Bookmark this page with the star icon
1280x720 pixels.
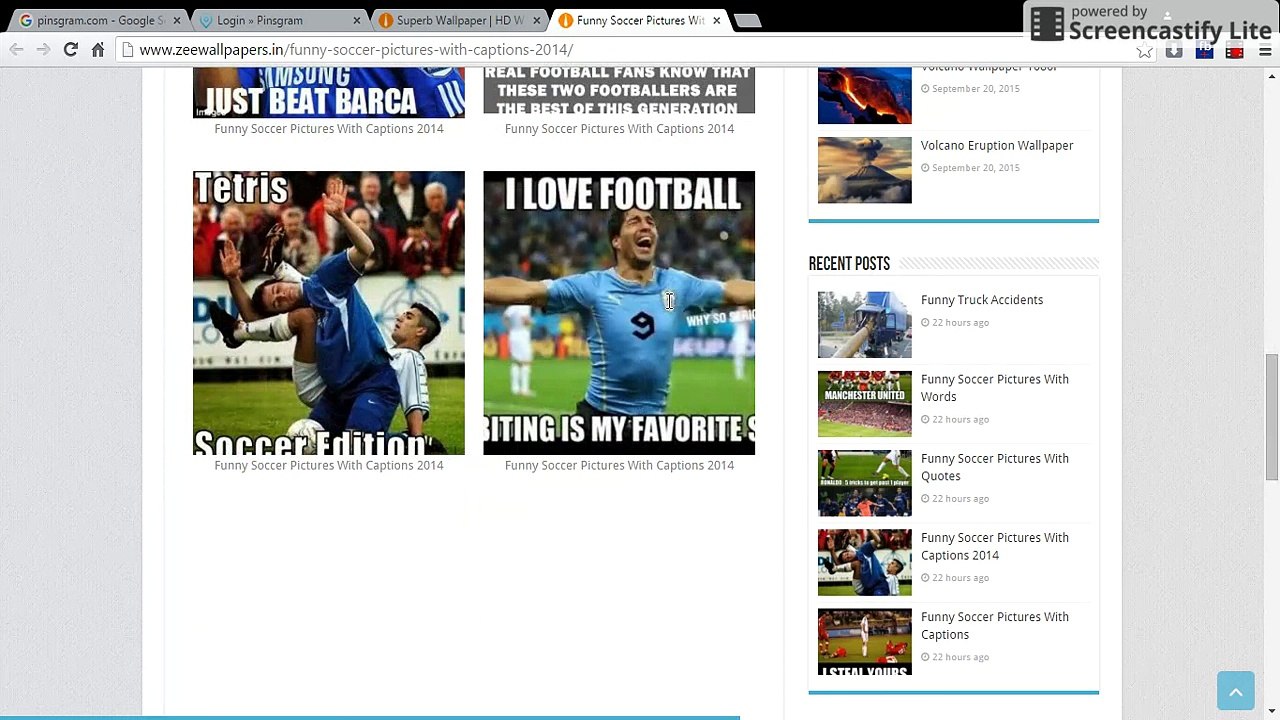(1144, 50)
